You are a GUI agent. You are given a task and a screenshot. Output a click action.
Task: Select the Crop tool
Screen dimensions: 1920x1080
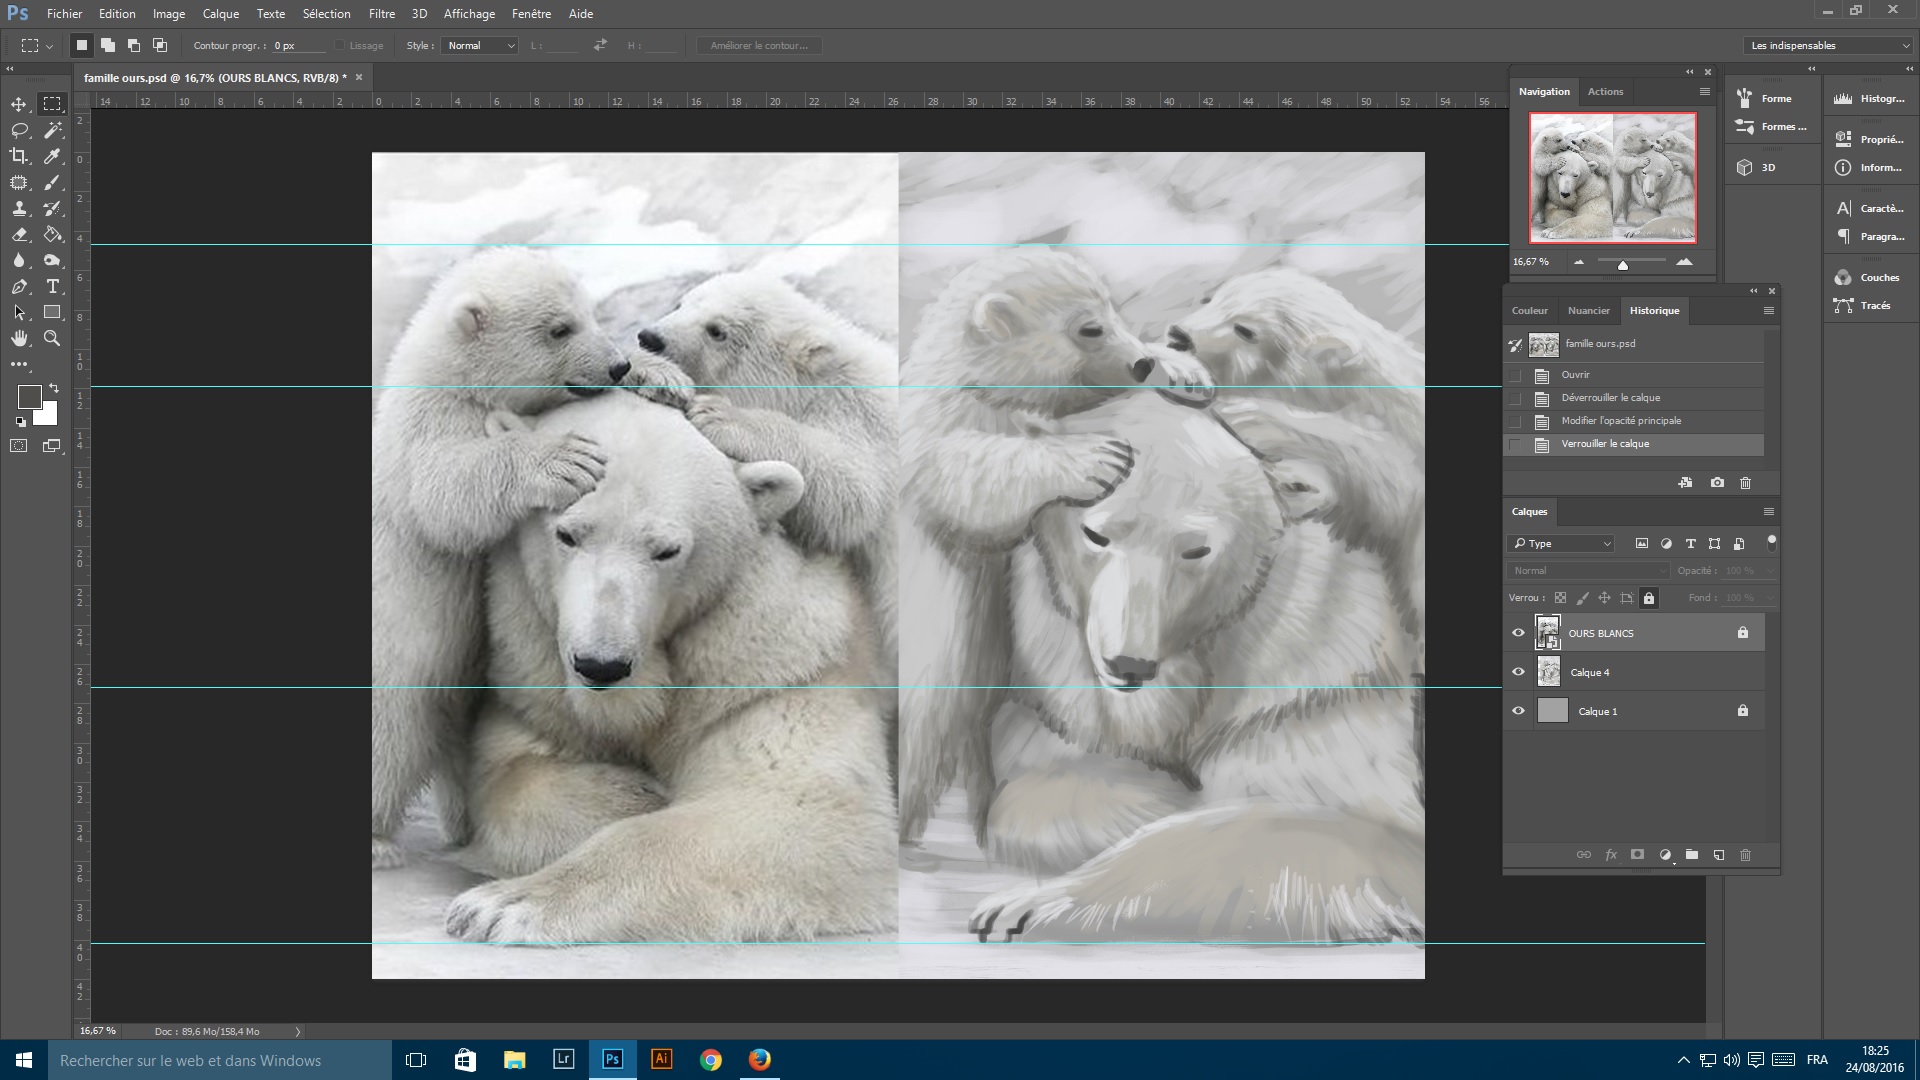click(19, 156)
